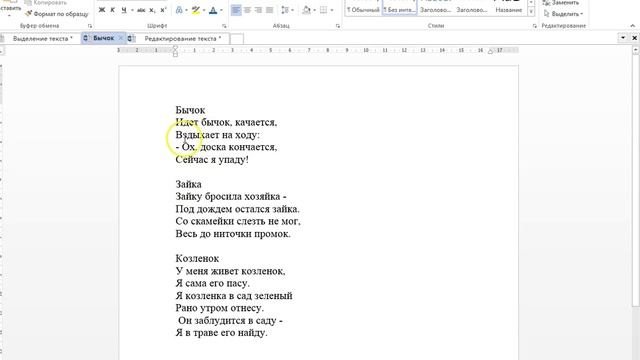Image resolution: width=640 pixels, height=360 pixels.
Task: Click Формат по образцу format painter
Action: 56,14
